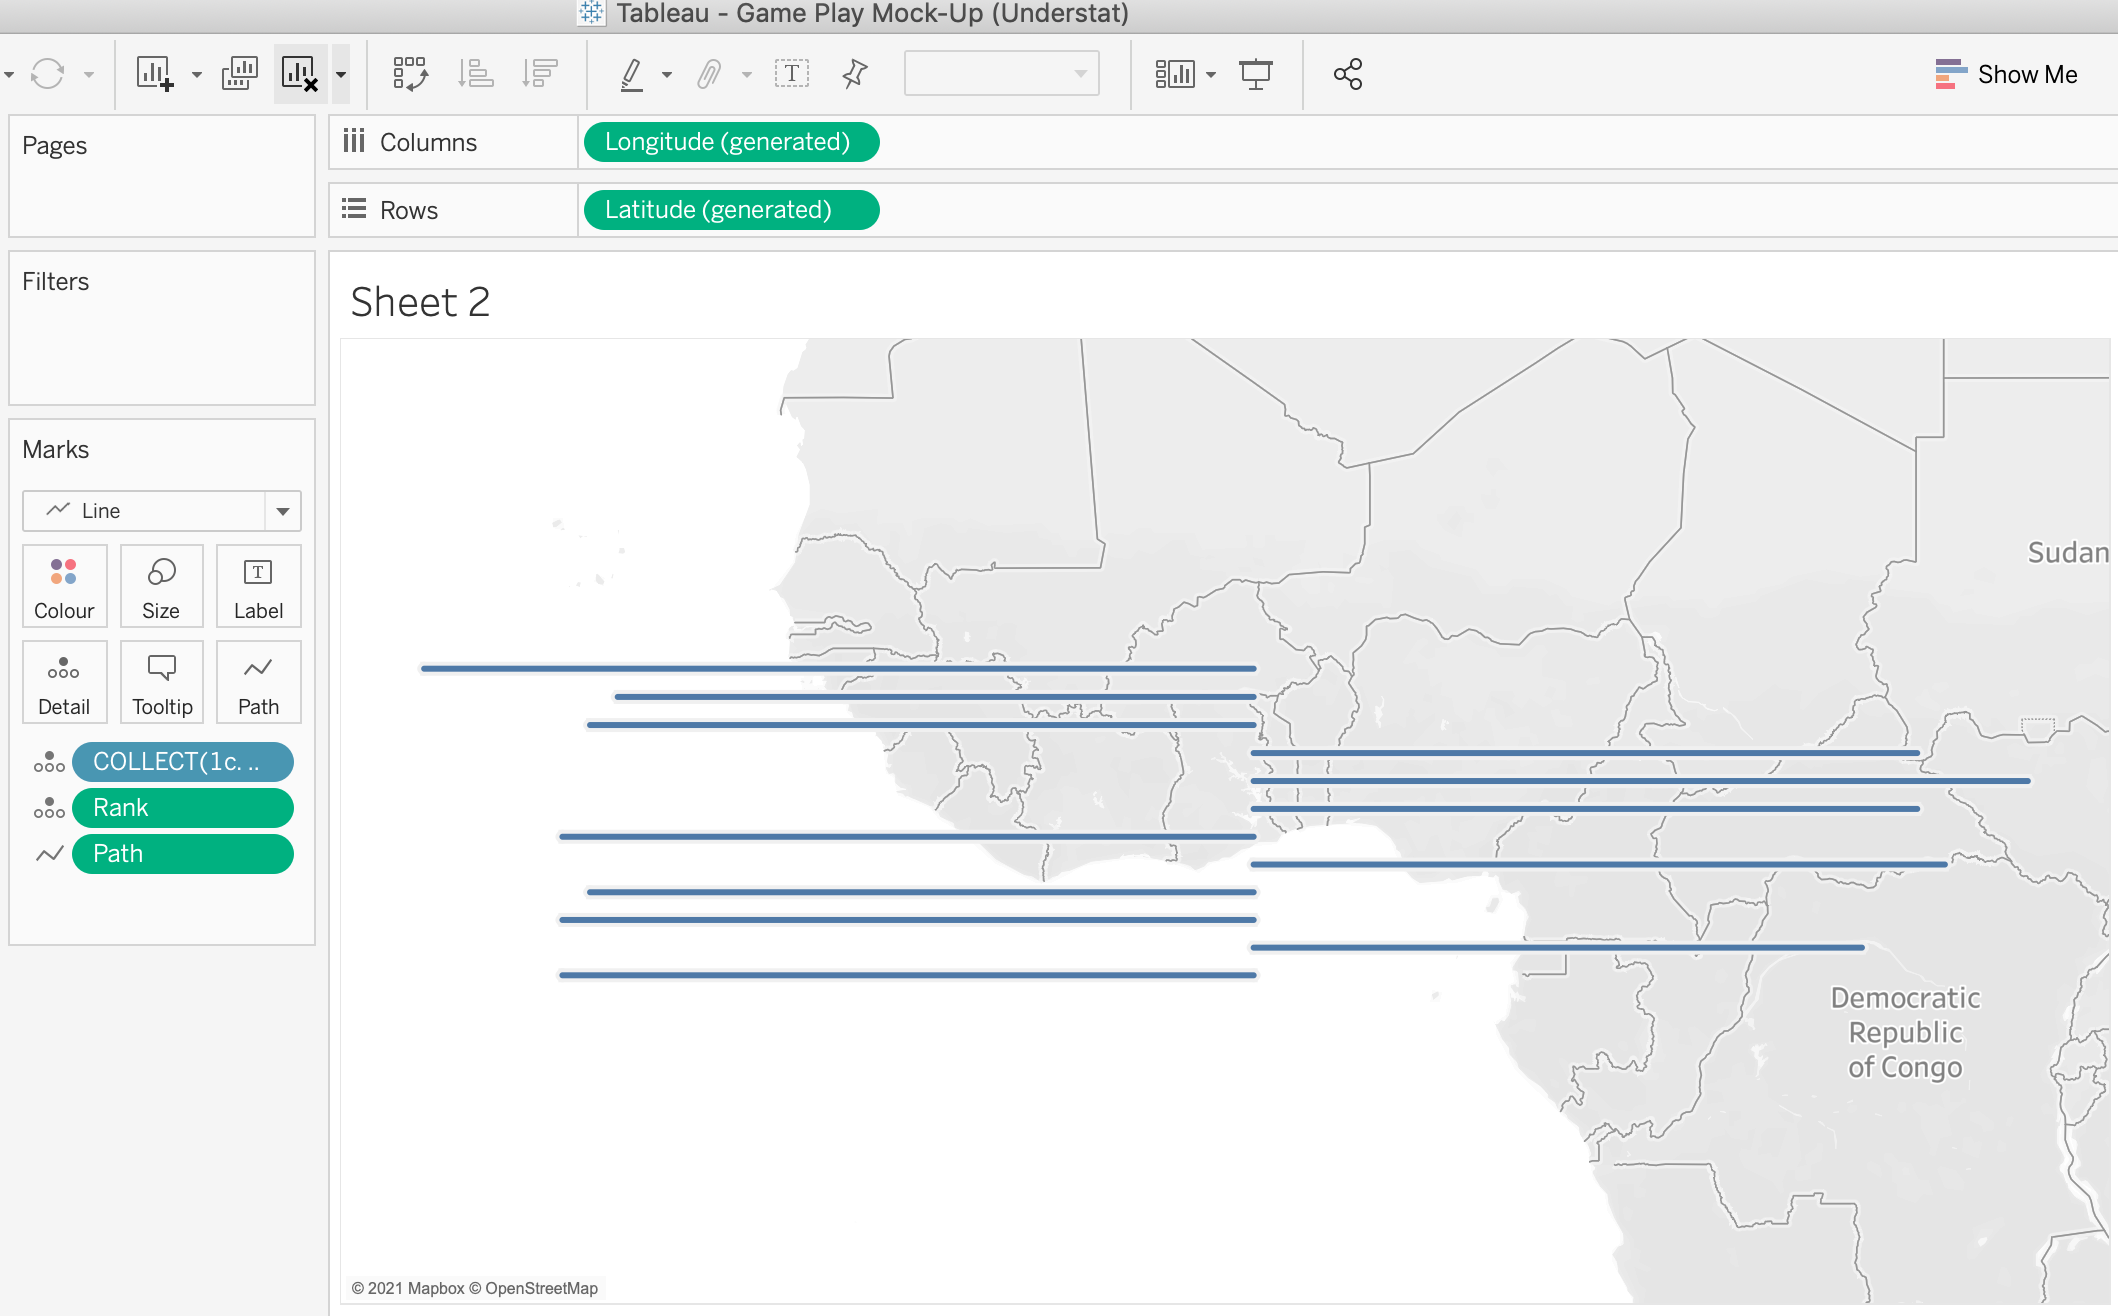Open the Fit view dropdown box

(1000, 74)
